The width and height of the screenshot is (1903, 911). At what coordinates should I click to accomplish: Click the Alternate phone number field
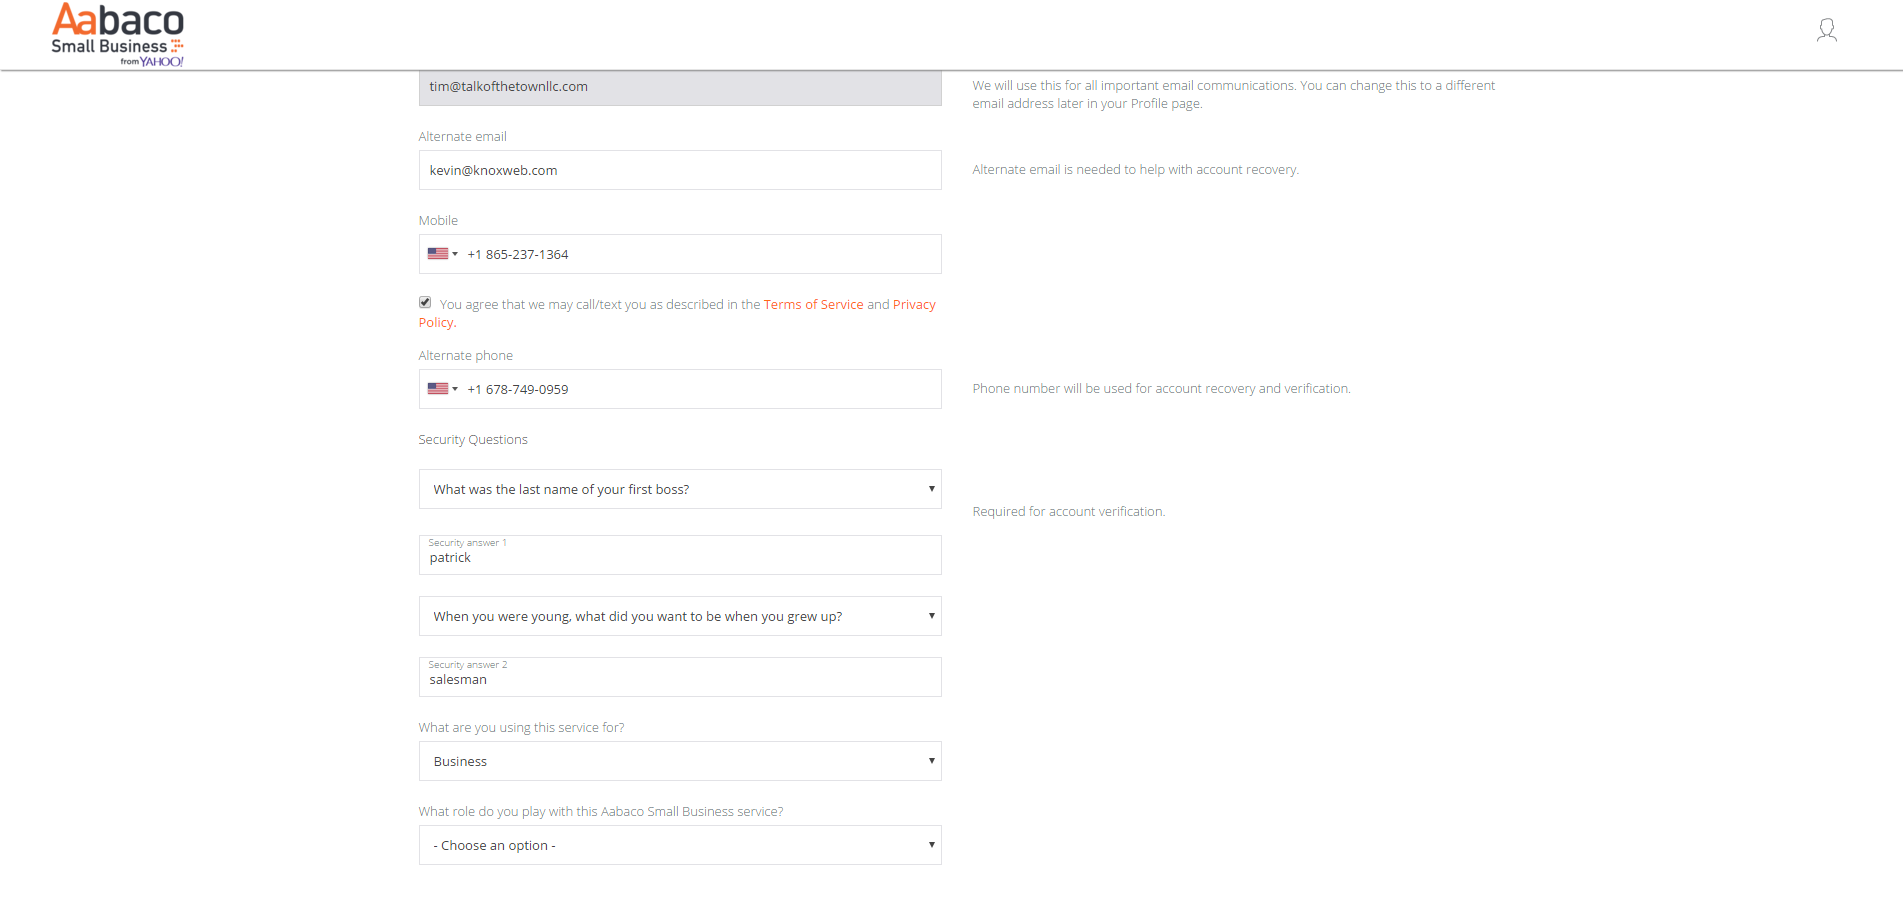pyautogui.click(x=700, y=389)
